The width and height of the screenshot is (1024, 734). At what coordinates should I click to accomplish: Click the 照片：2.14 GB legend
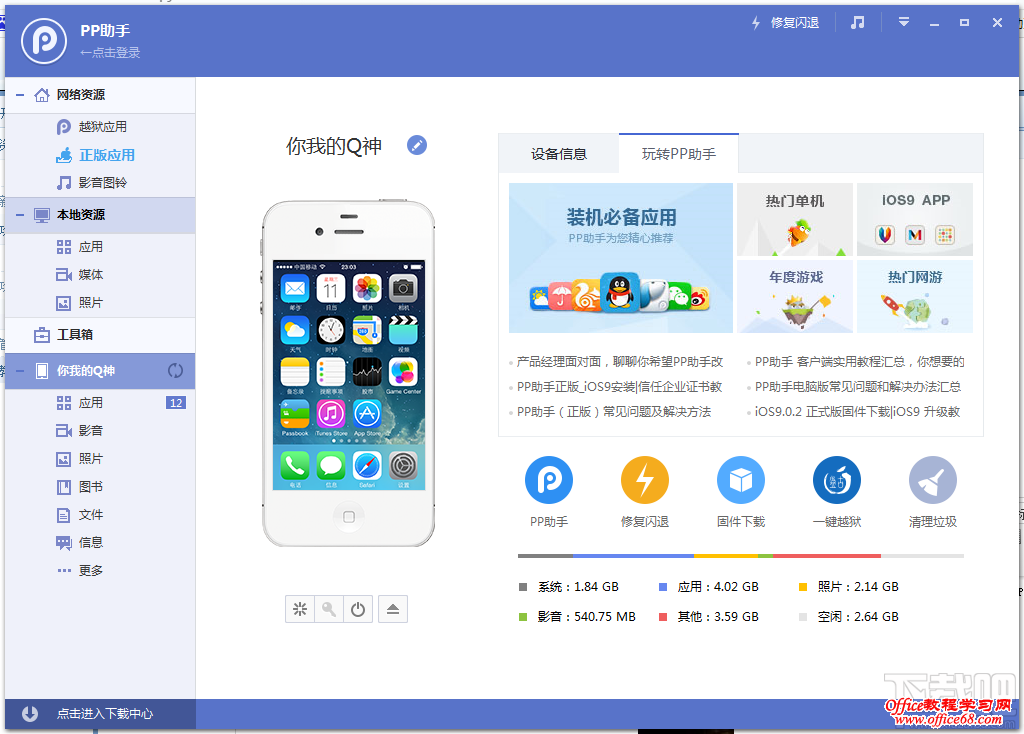pyautogui.click(x=849, y=587)
